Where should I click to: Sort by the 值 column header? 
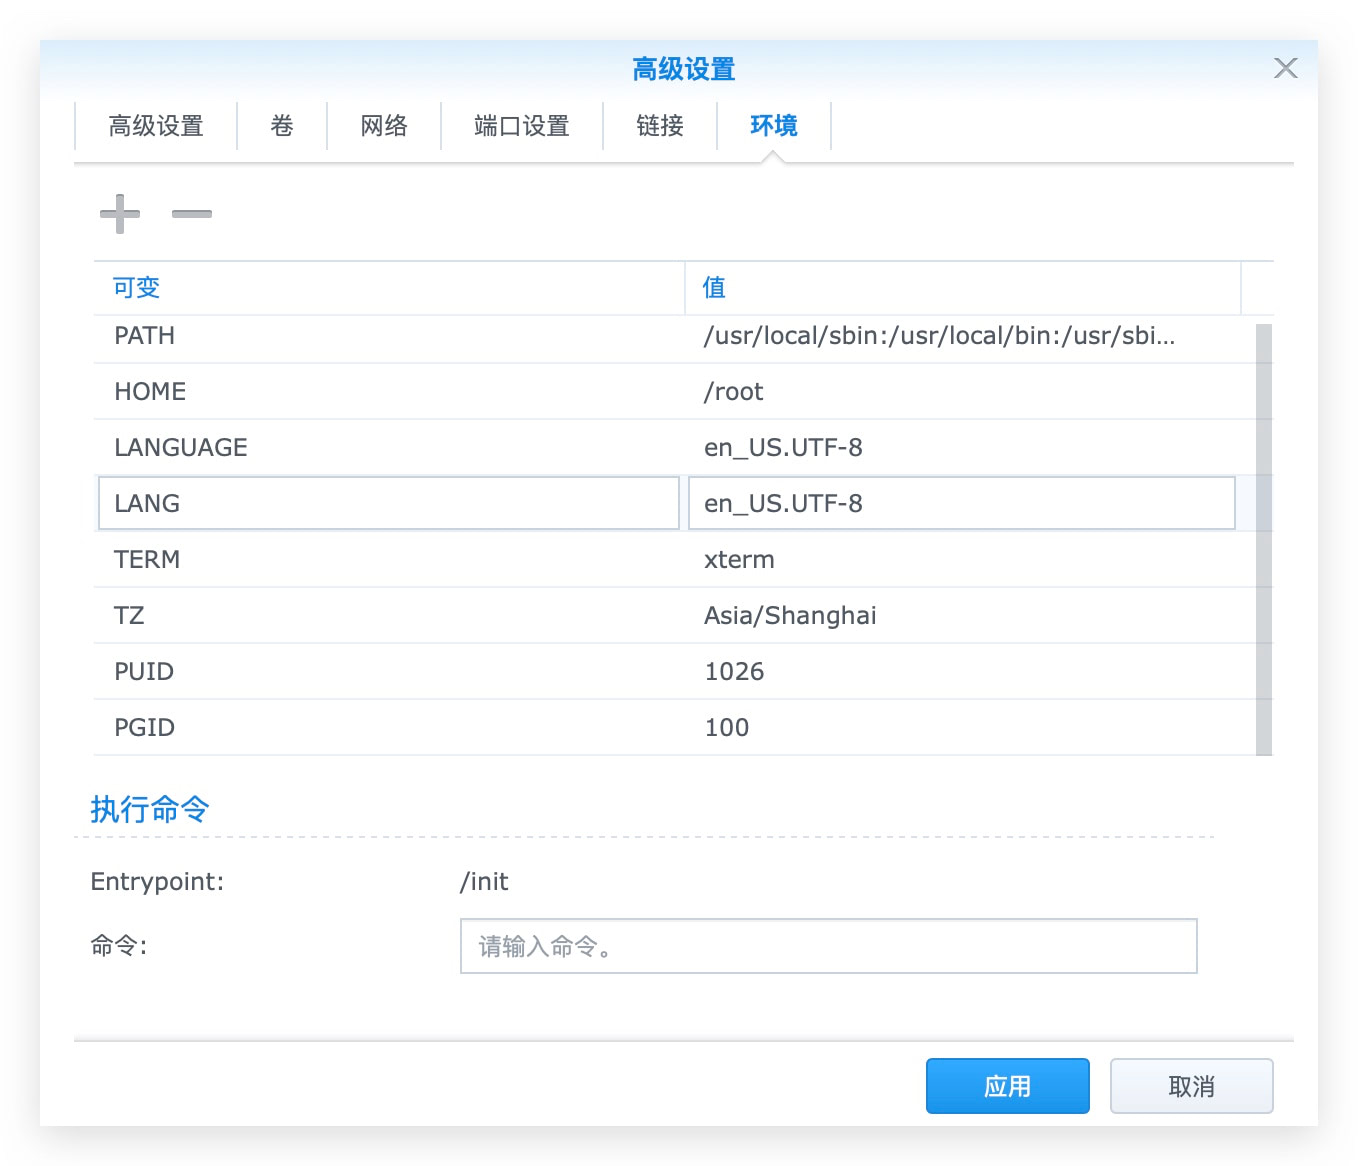tap(963, 288)
